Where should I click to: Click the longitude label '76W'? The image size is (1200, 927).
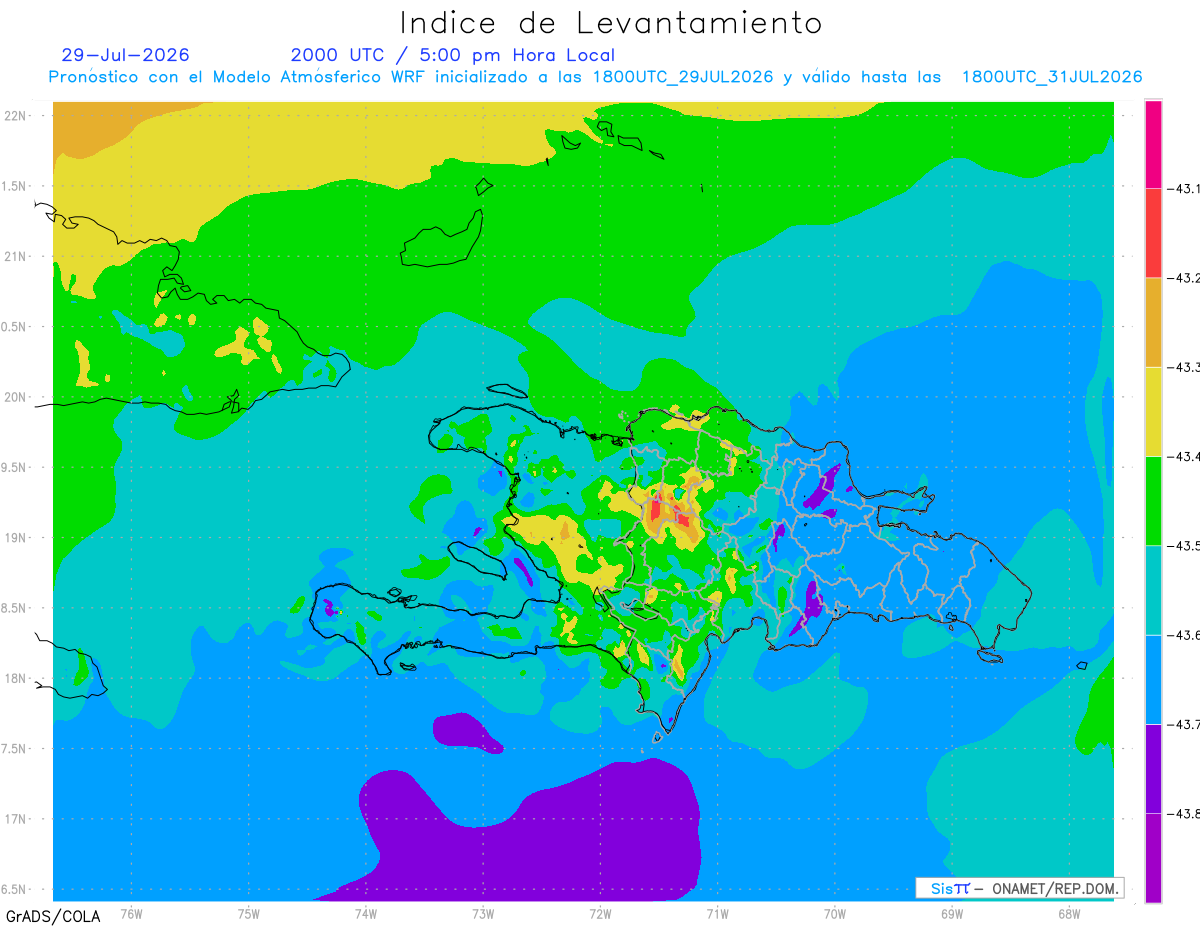(x=131, y=914)
